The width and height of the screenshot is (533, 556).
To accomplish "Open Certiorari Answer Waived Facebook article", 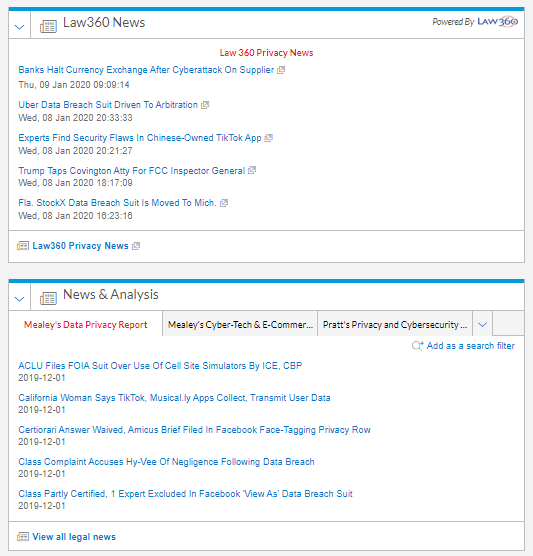I will pyautogui.click(x=194, y=430).
